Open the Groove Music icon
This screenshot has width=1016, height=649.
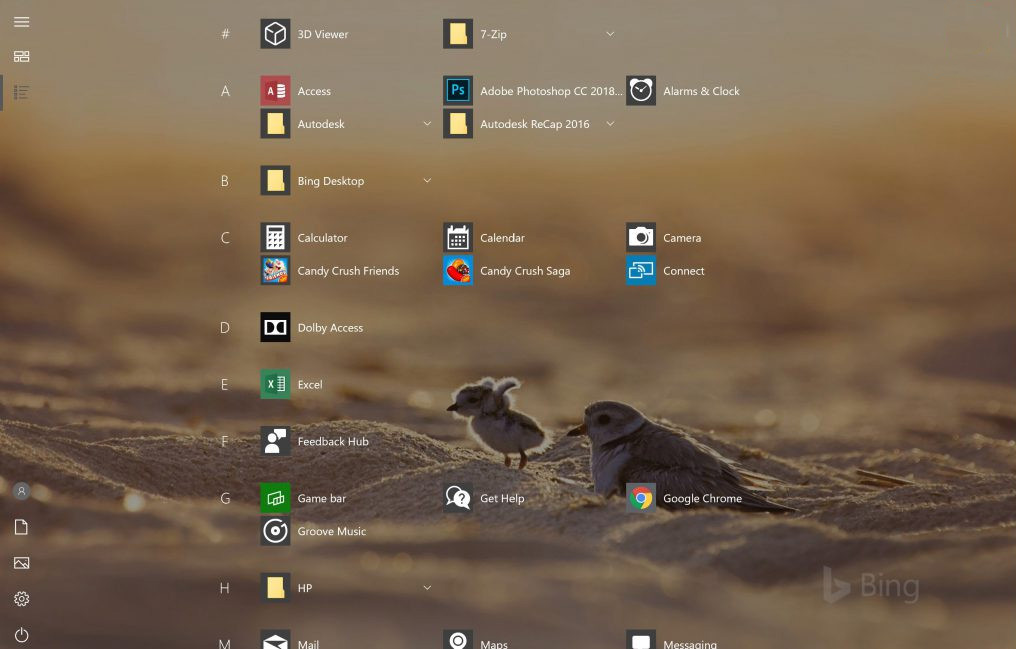click(275, 532)
